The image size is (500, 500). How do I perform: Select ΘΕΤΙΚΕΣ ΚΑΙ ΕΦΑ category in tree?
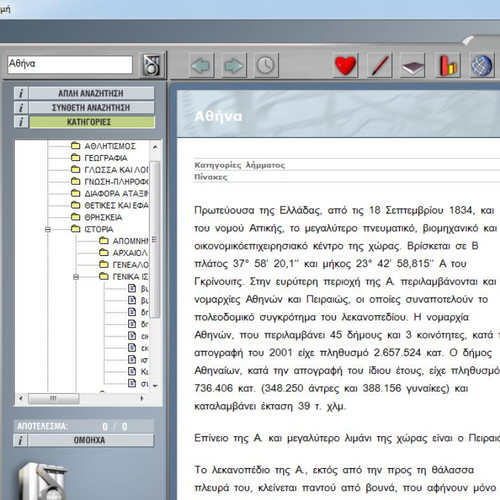(x=116, y=205)
